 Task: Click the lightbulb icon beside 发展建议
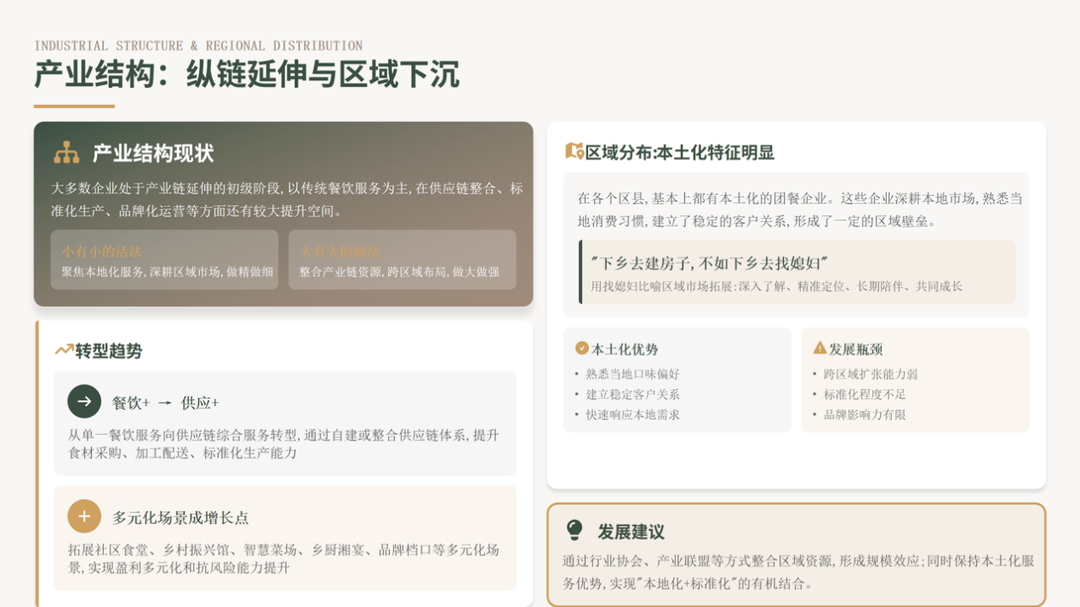pos(574,530)
